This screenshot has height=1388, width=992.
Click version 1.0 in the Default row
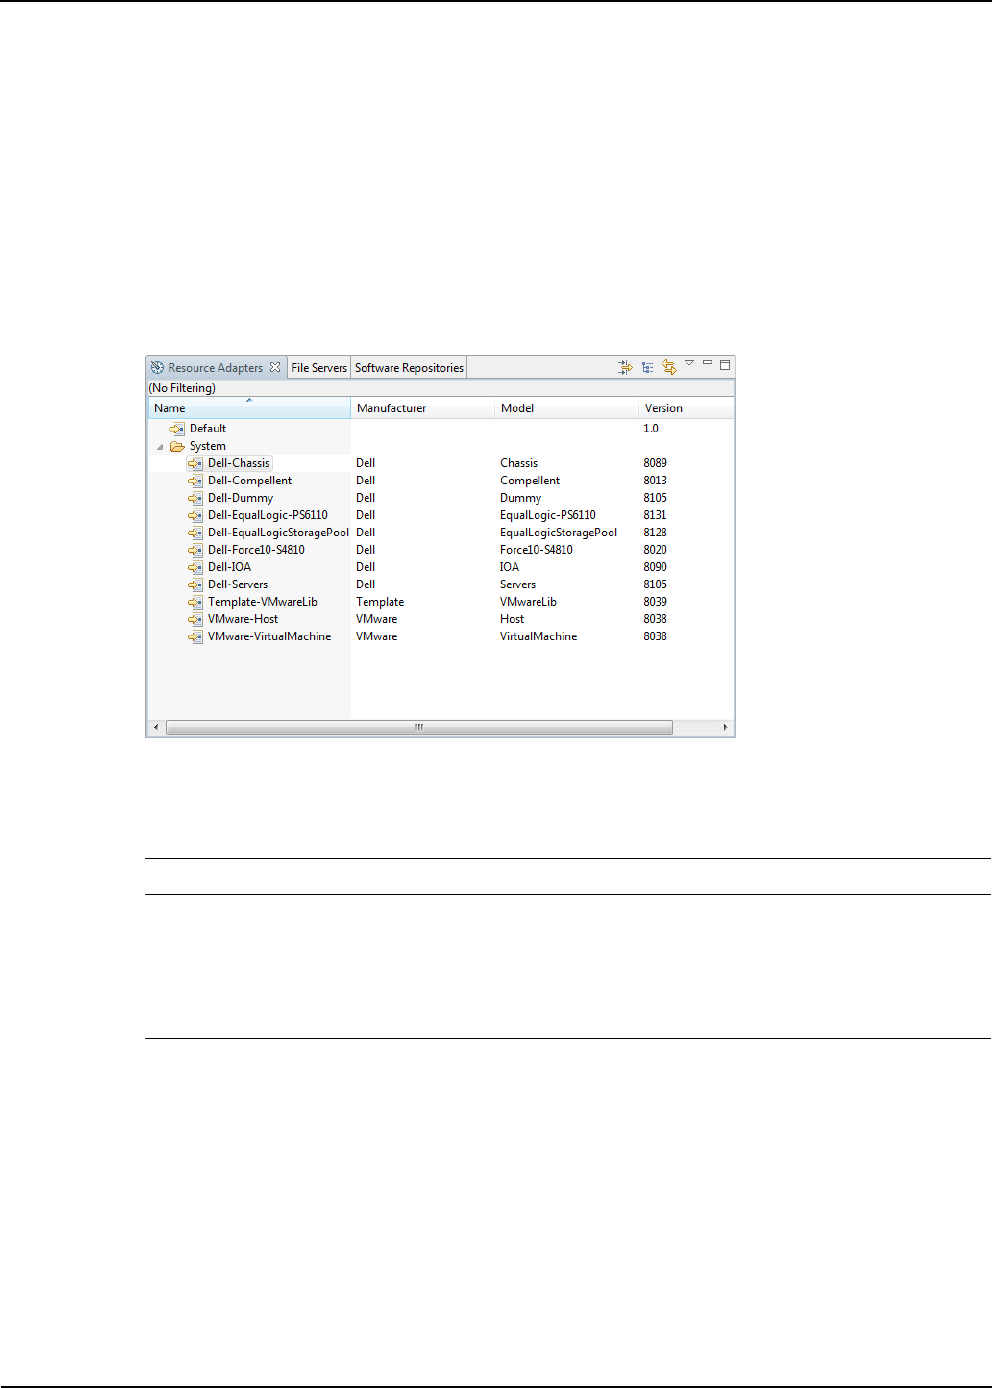651,428
